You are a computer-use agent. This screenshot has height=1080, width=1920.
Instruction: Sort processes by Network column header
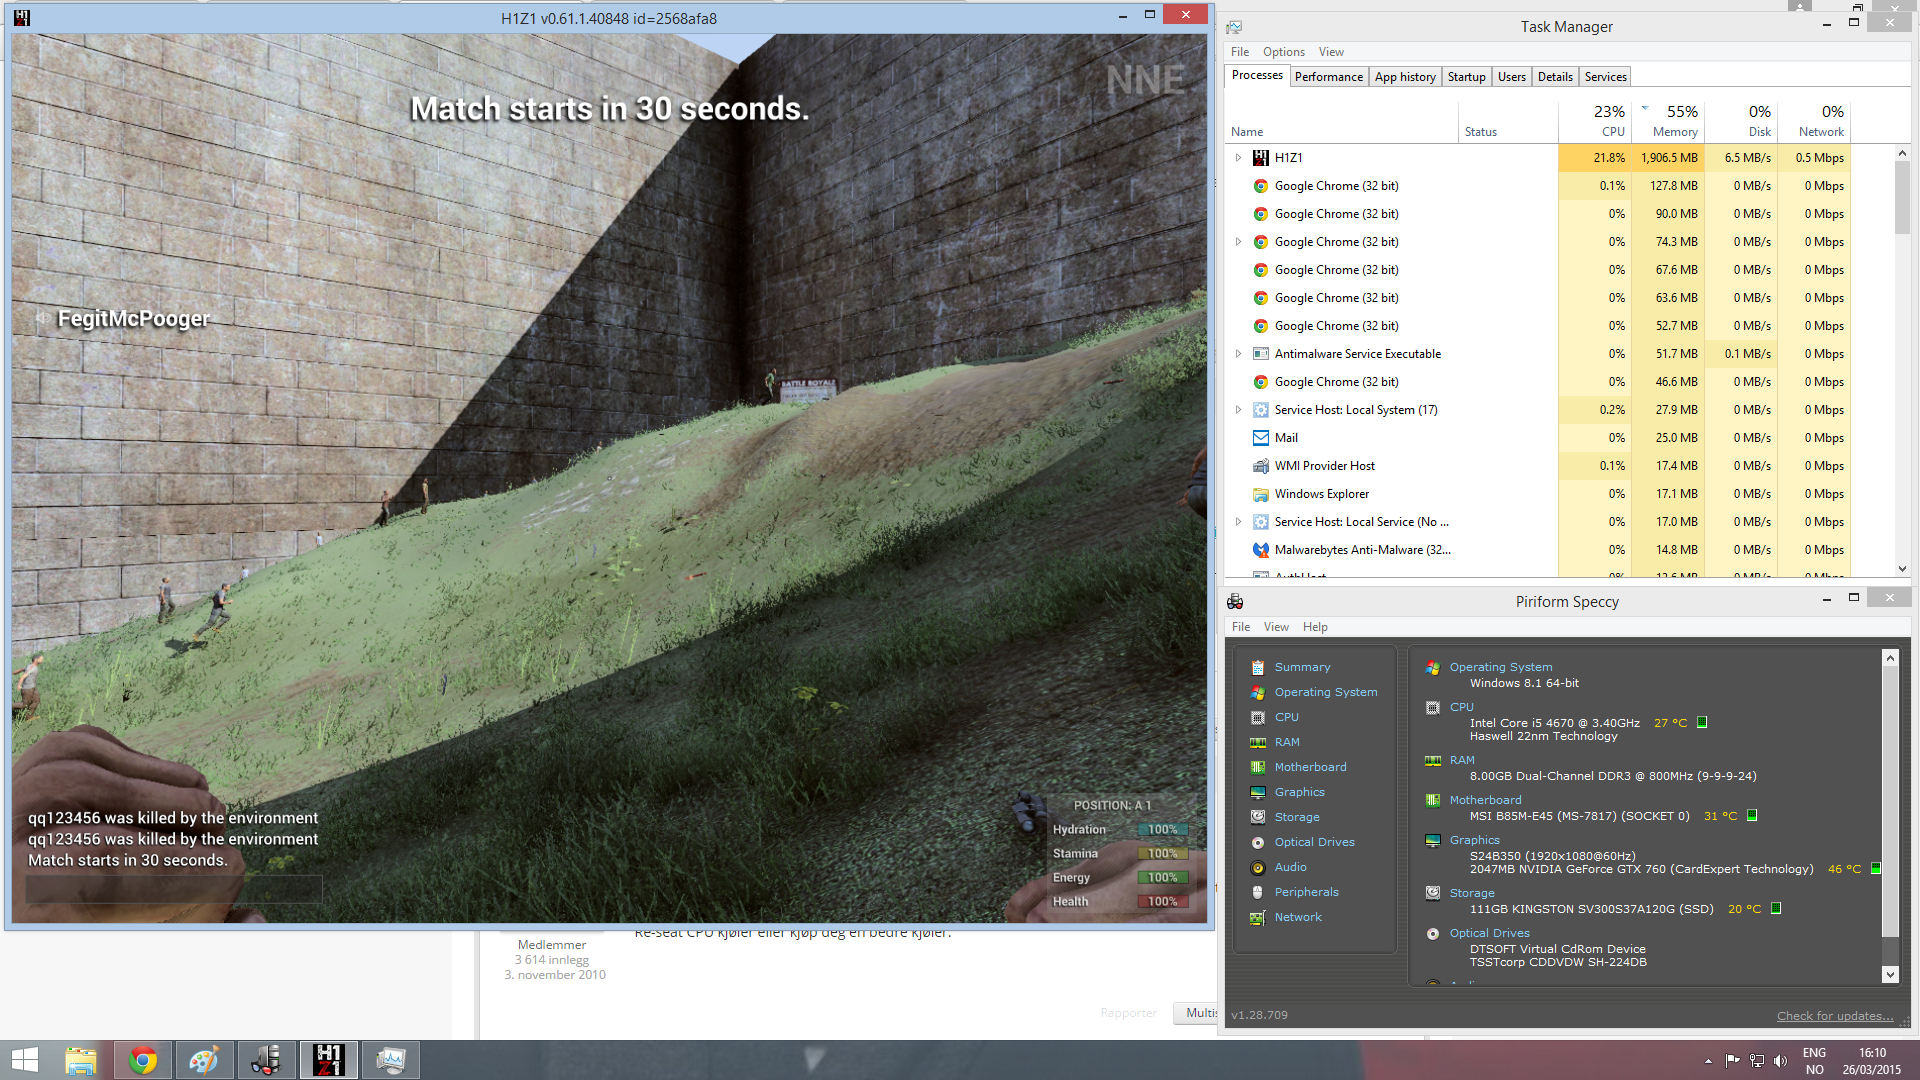coord(1814,121)
